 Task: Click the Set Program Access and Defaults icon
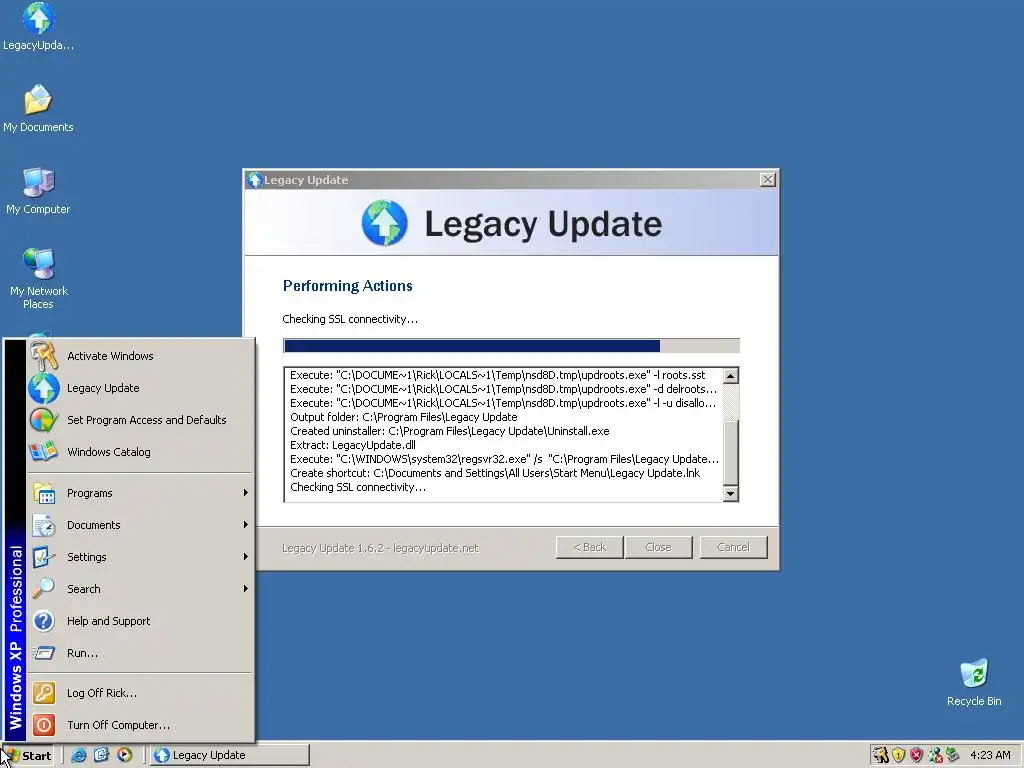44,420
